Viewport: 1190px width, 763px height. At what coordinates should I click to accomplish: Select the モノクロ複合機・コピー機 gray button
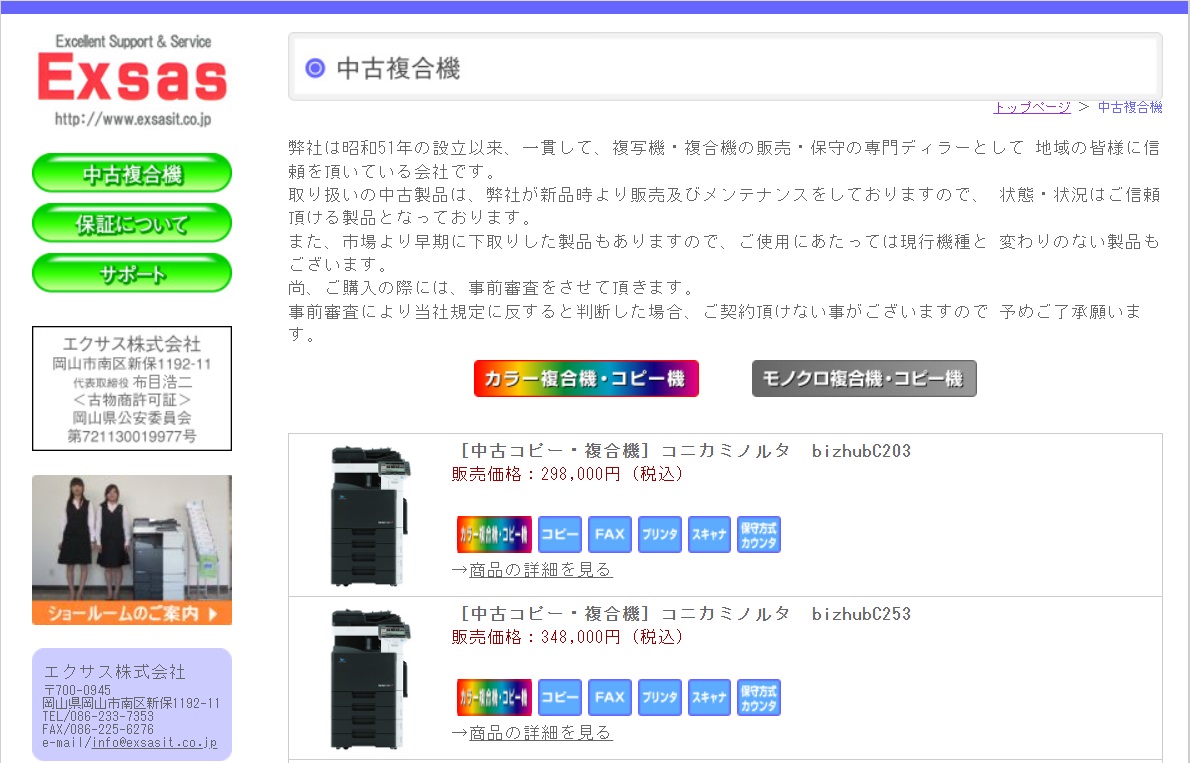[x=864, y=378]
